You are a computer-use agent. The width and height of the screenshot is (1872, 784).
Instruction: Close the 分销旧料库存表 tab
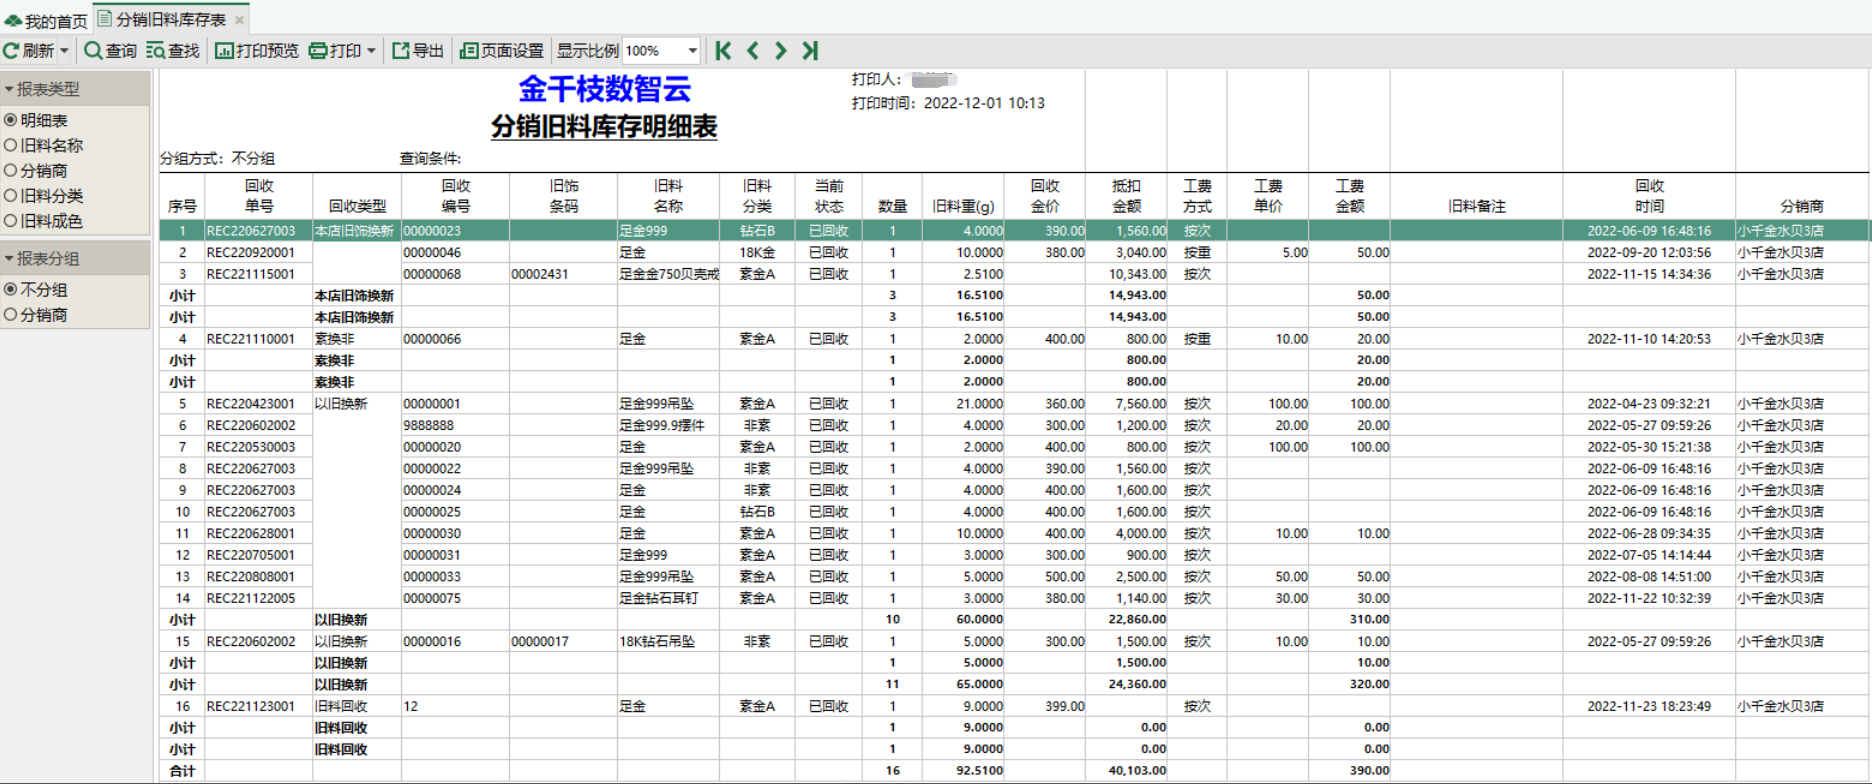tap(239, 20)
